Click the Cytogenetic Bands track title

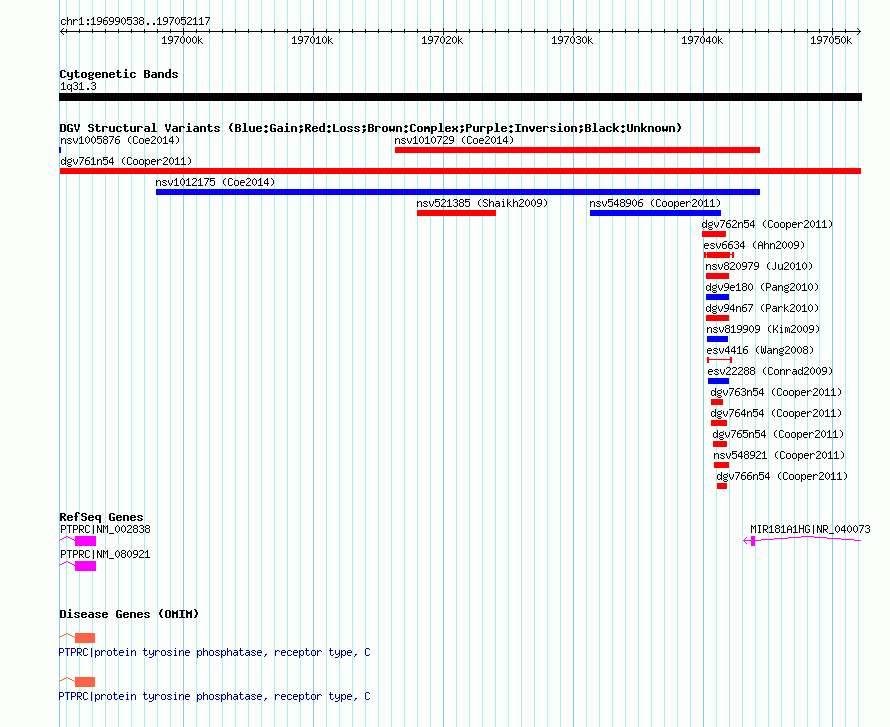(119, 74)
